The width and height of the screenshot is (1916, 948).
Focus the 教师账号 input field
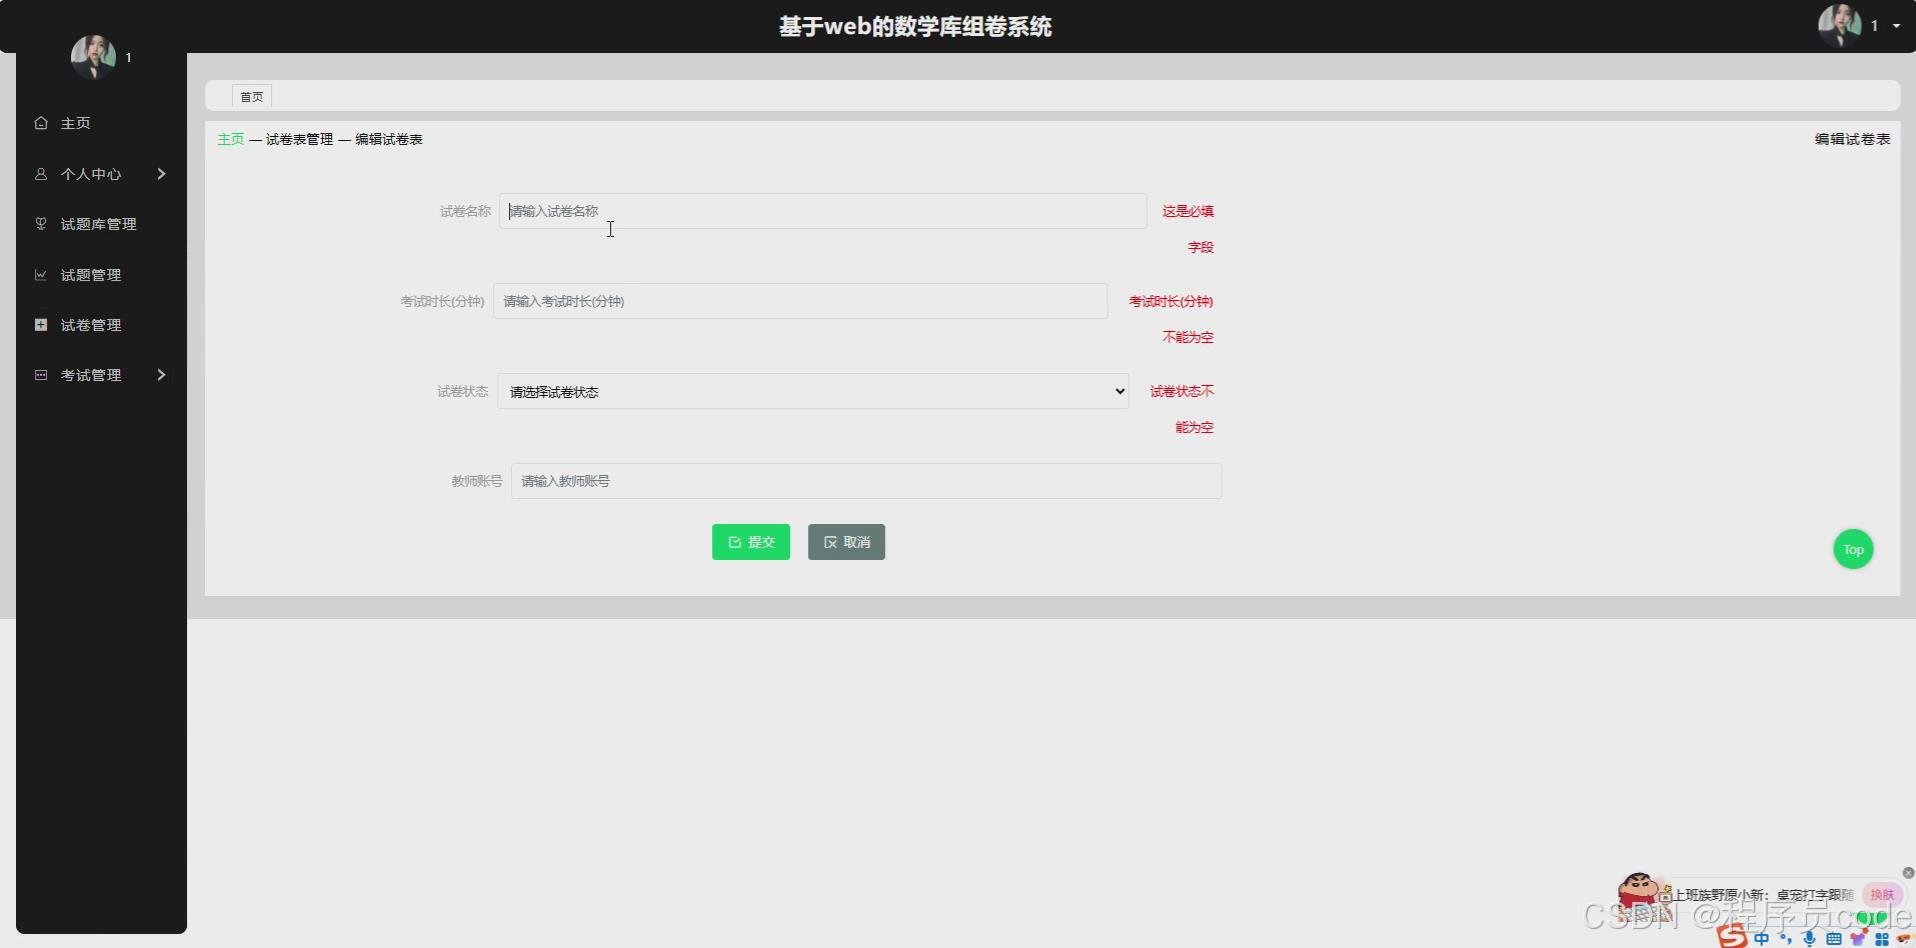[866, 481]
